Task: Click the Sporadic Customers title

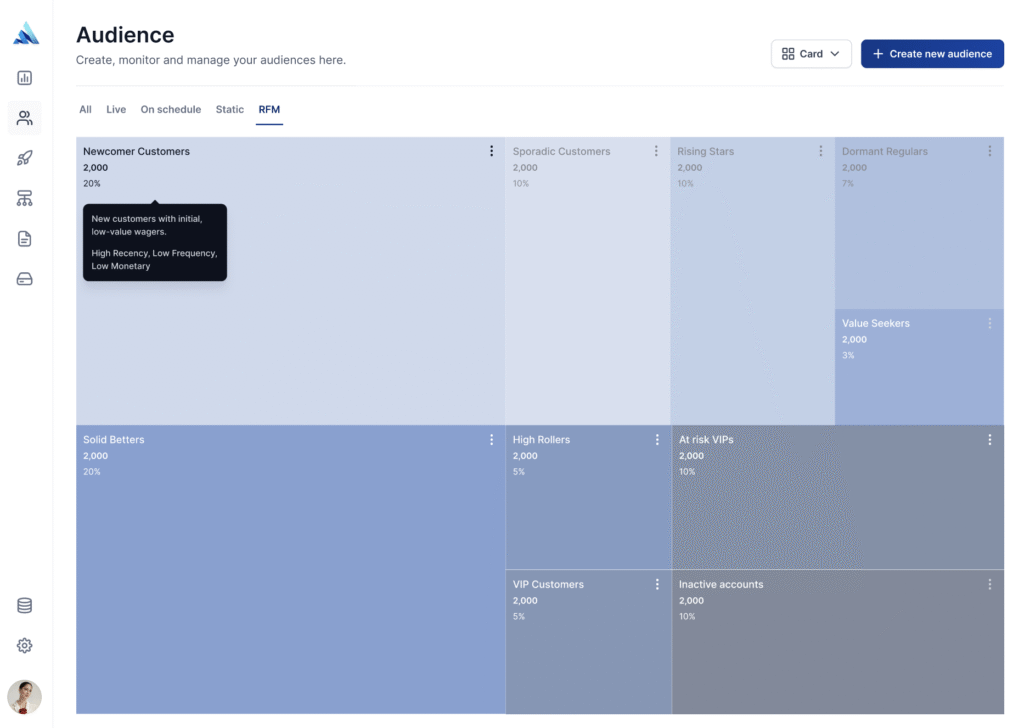Action: (x=562, y=151)
